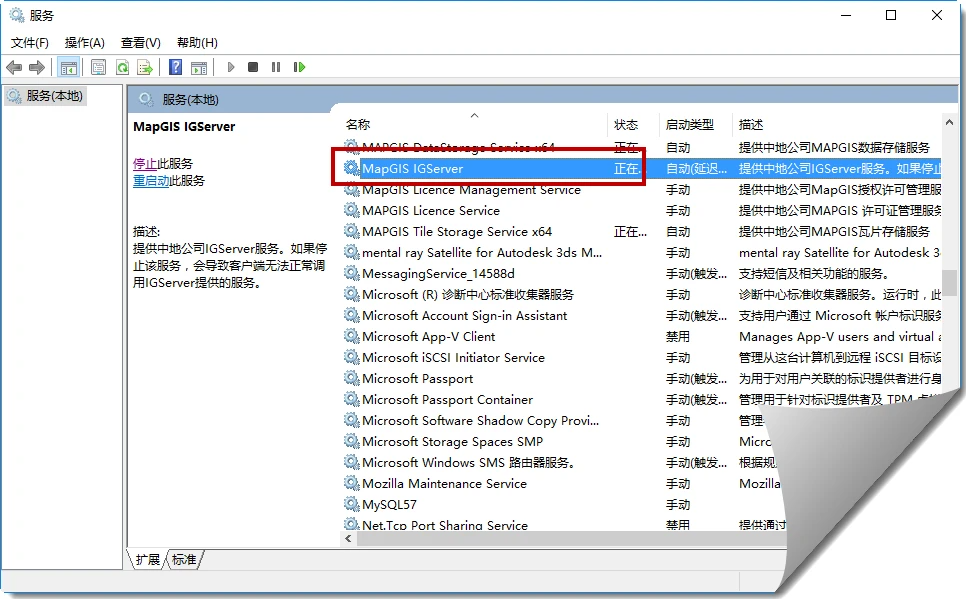Click the Pause Service toolbar icon
The width and height of the screenshot is (966, 599).
[276, 67]
